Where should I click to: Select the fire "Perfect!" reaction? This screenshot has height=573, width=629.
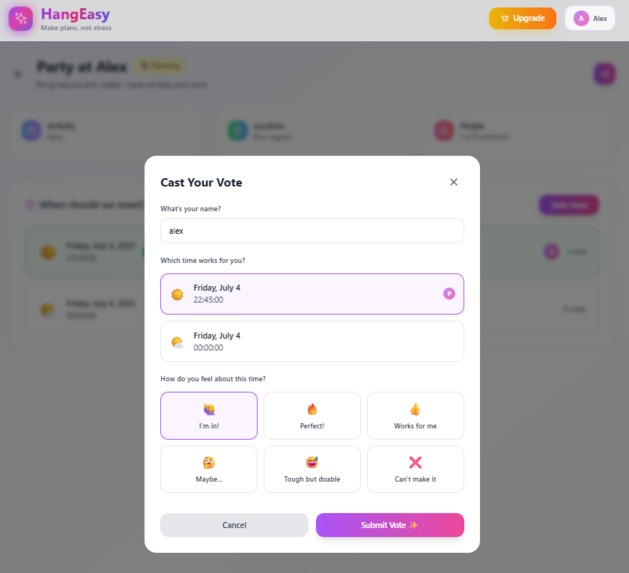(x=312, y=416)
